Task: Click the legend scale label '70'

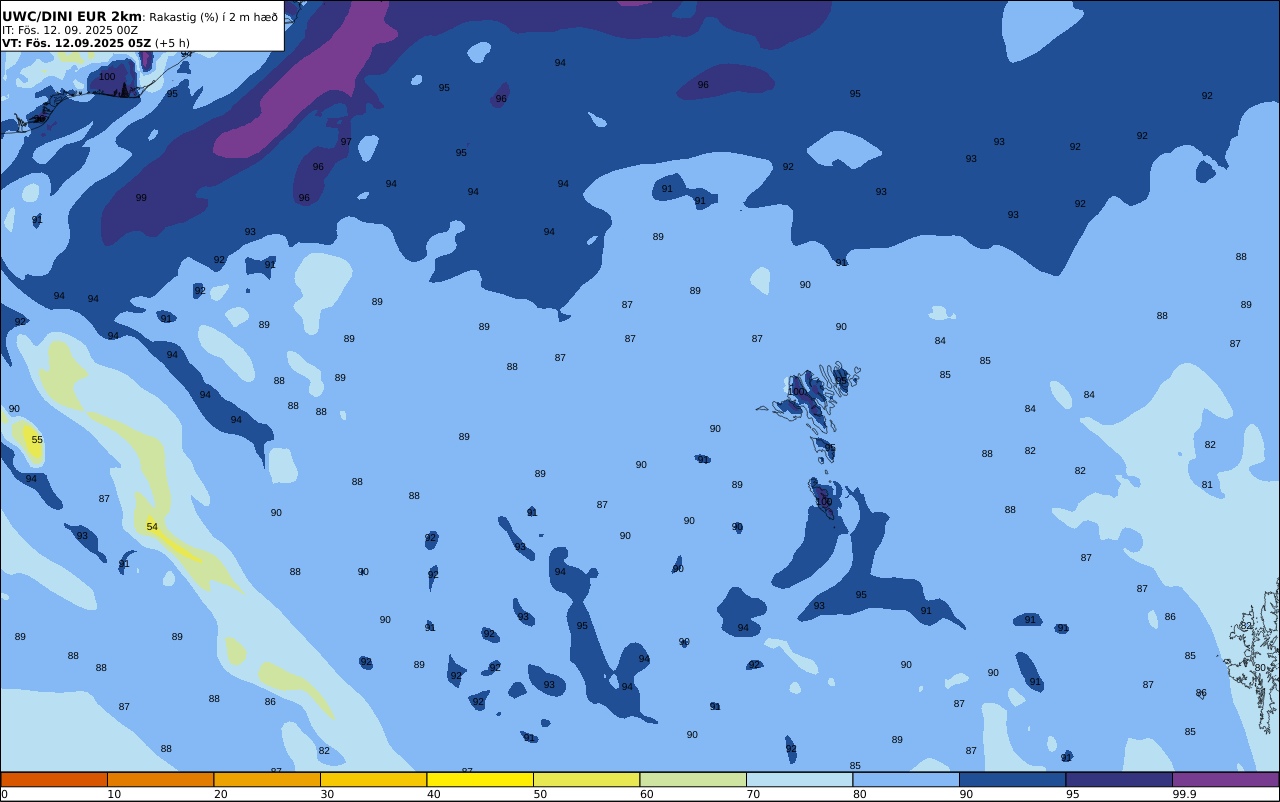Action: point(753,794)
